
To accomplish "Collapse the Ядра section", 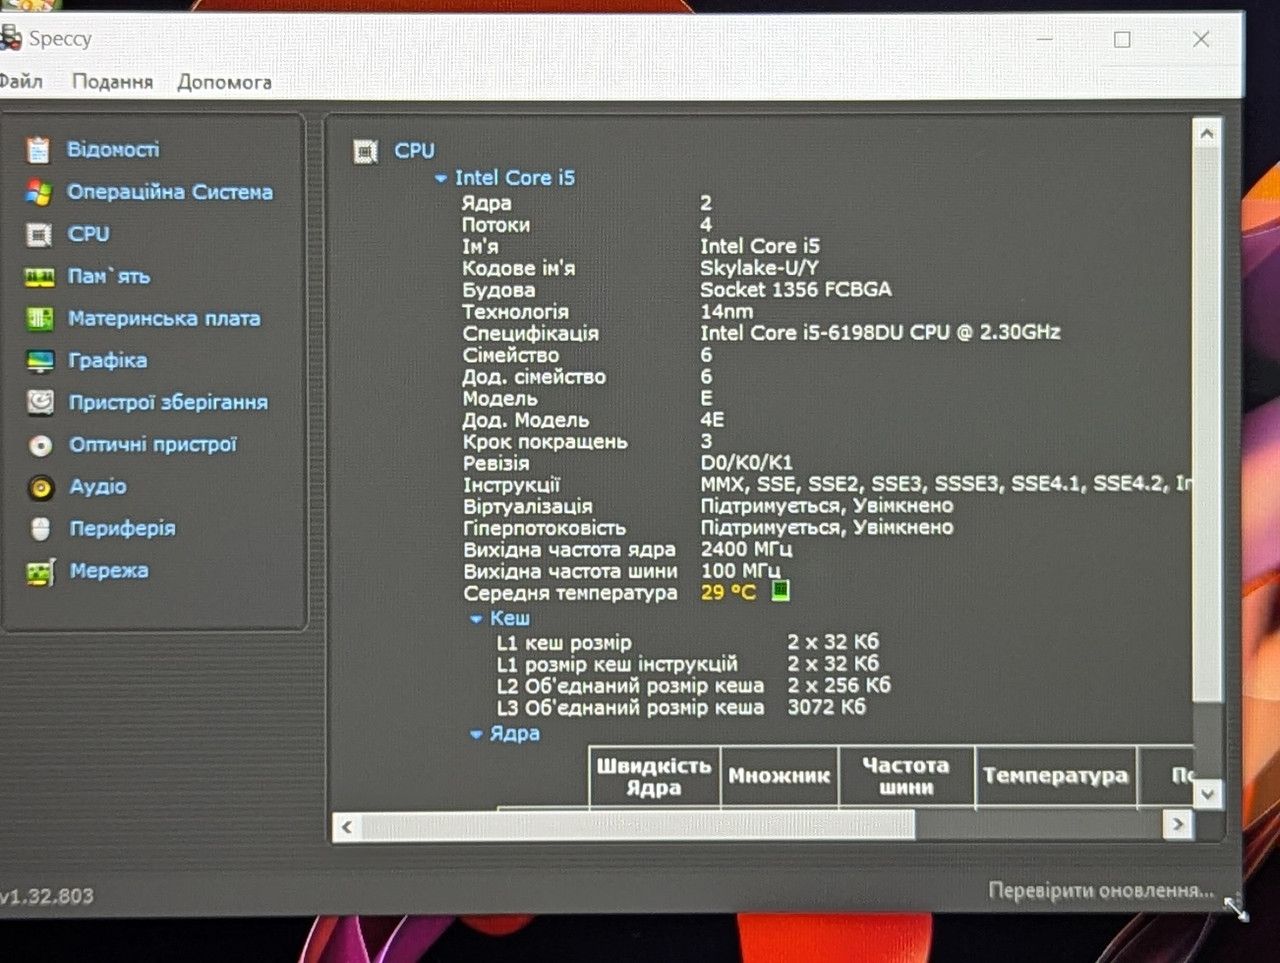I will click(x=476, y=735).
